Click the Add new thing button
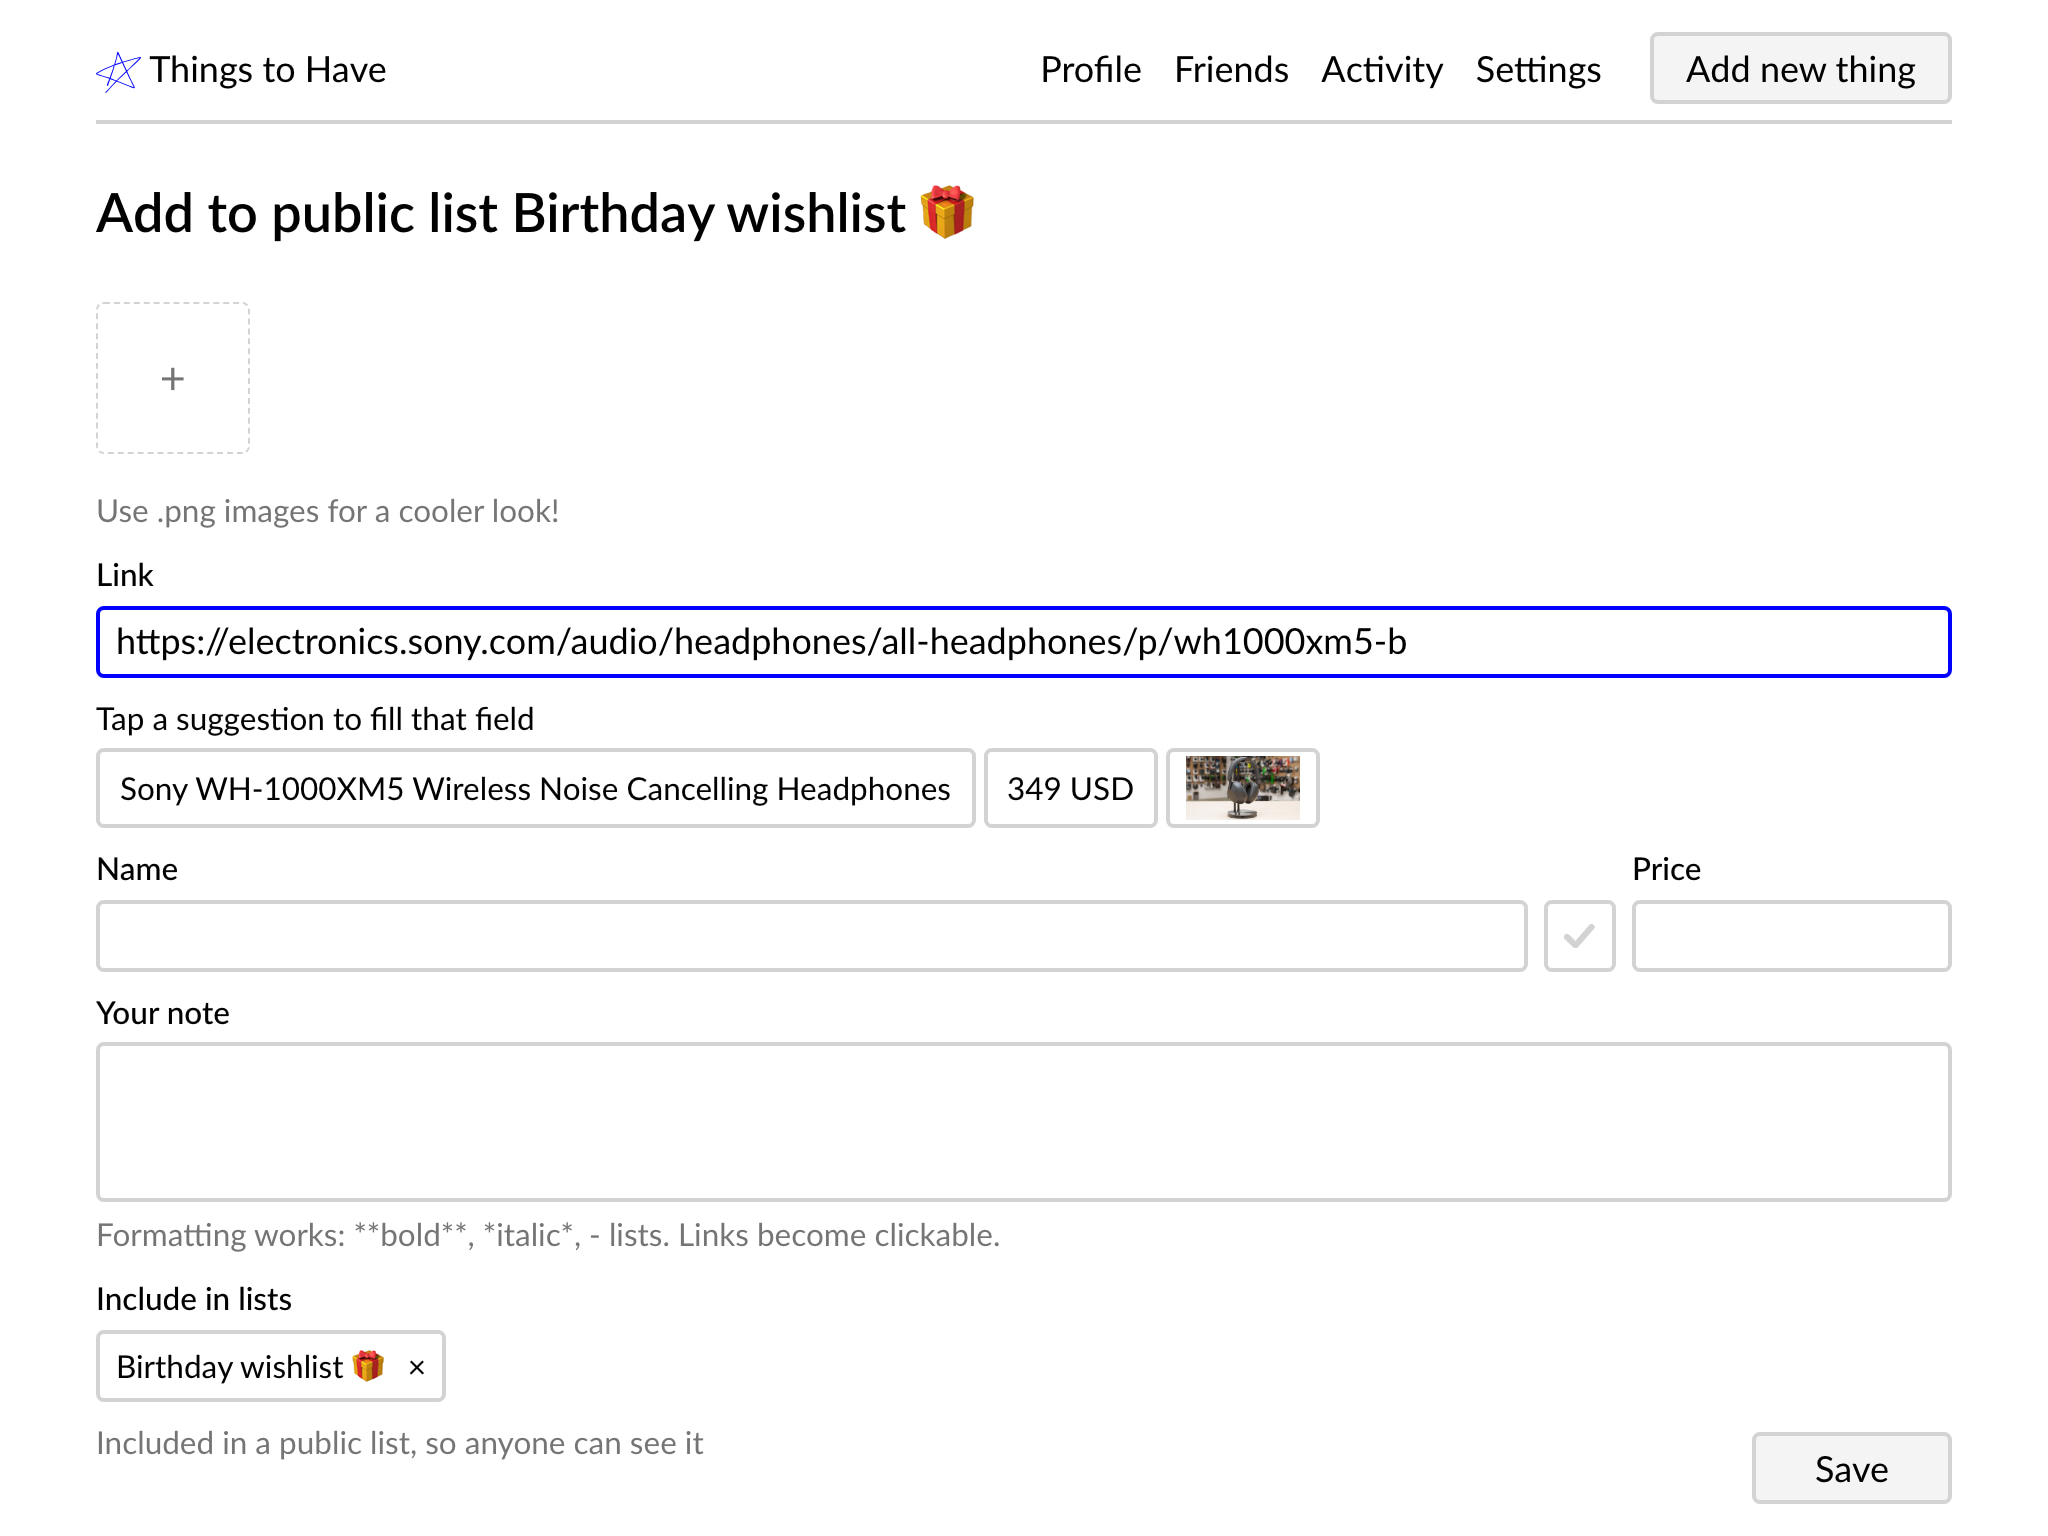This screenshot has height=1536, width=2048. point(1800,69)
